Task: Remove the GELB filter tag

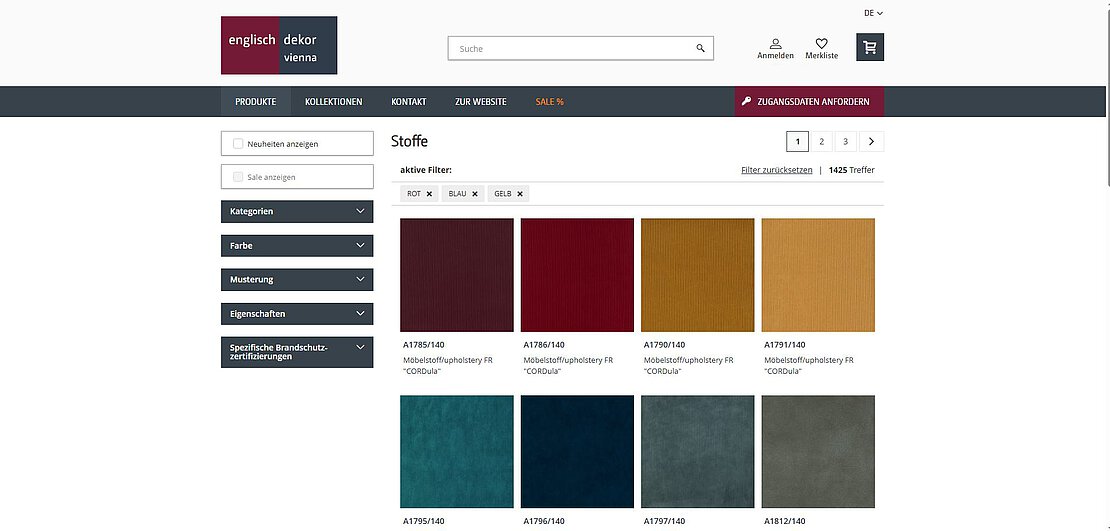Action: [520, 194]
